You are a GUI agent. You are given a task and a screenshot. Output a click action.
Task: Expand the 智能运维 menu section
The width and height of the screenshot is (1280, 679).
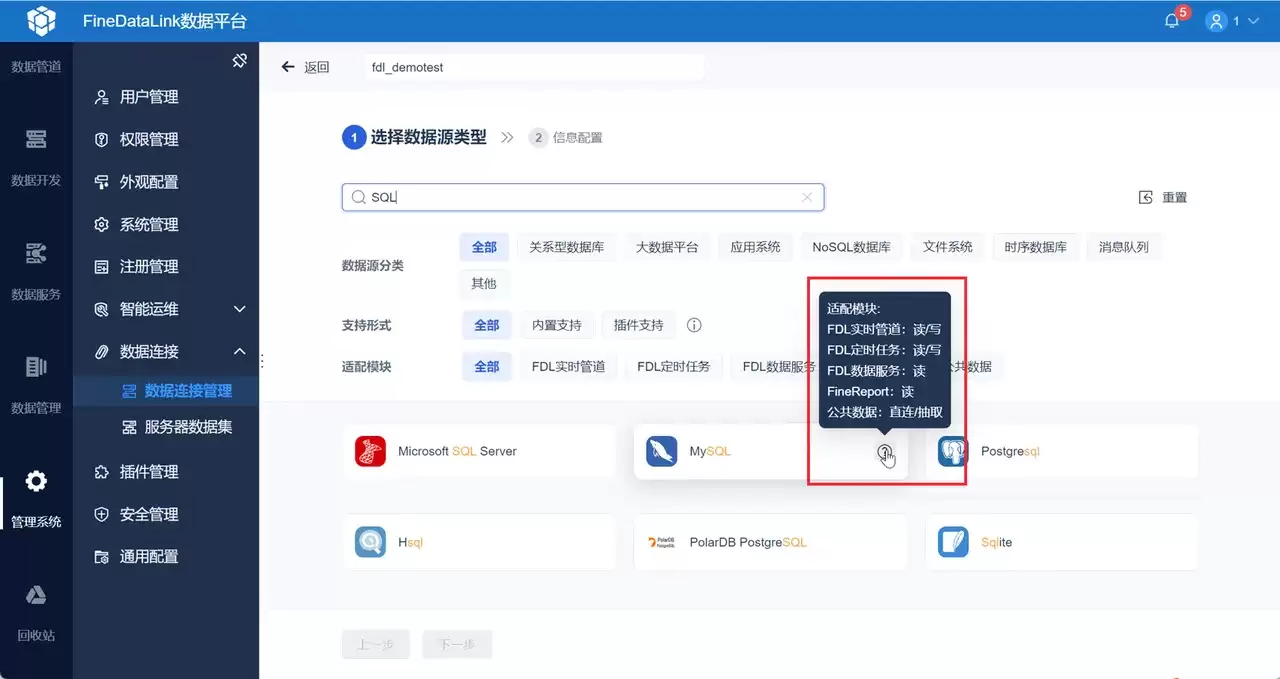coord(239,309)
